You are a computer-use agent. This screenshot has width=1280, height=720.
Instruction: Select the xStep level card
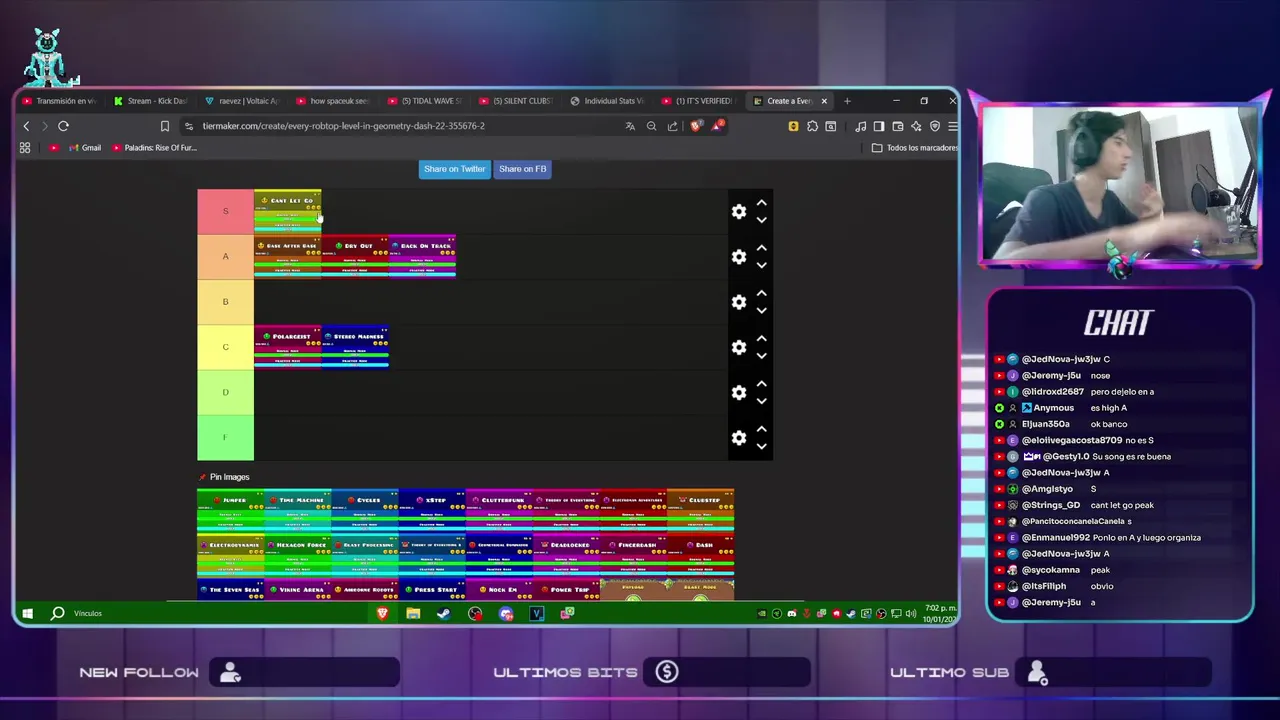tap(432, 510)
